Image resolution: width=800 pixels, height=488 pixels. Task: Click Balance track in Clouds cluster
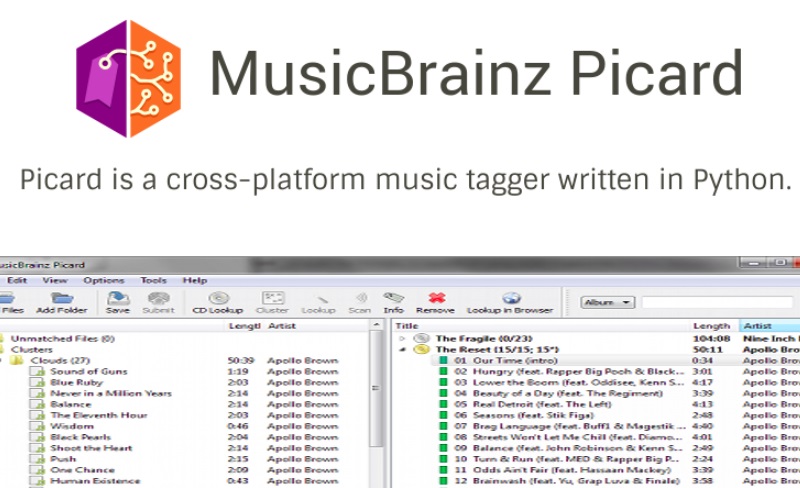coord(71,404)
